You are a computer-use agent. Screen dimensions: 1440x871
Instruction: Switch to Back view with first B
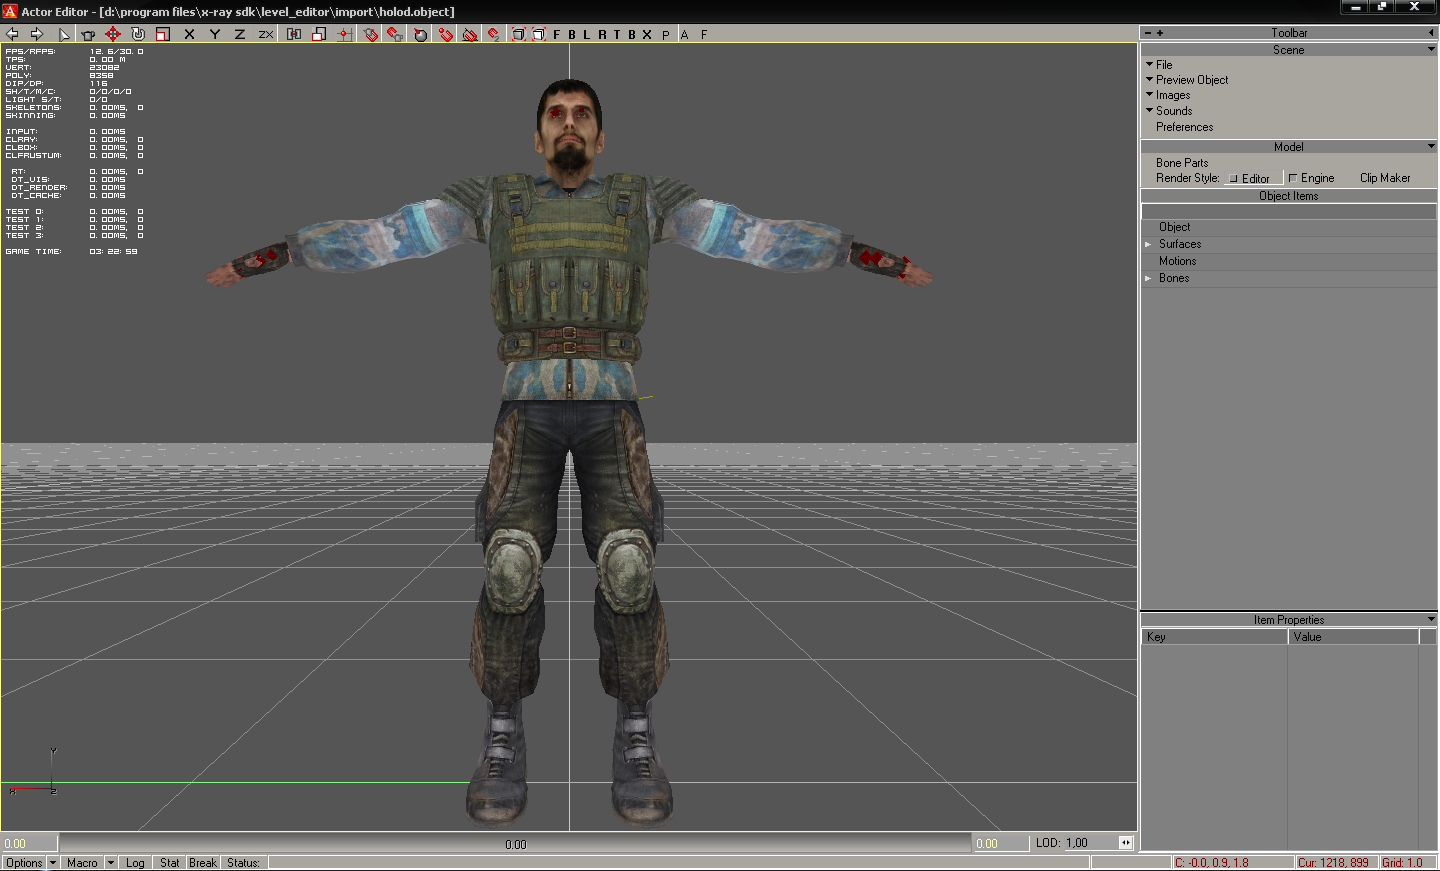[572, 34]
